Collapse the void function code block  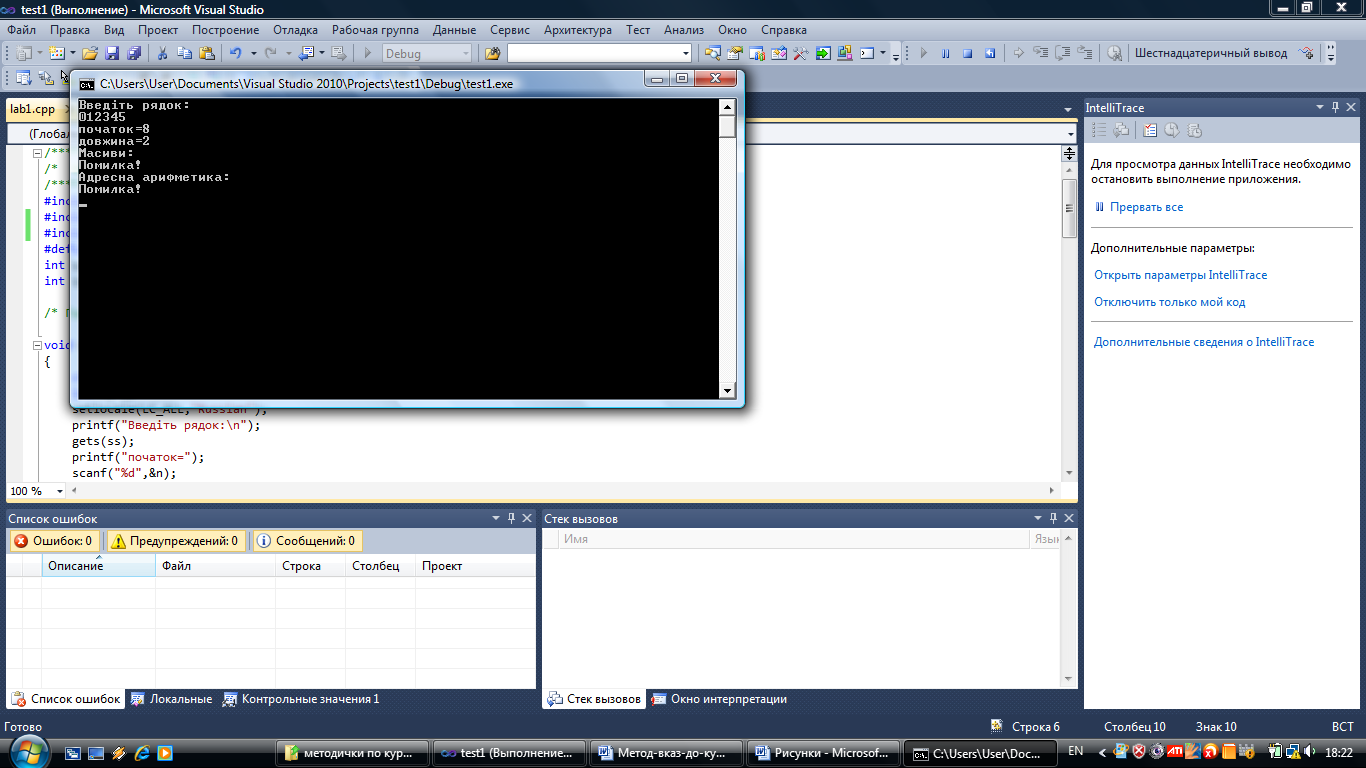coord(37,345)
